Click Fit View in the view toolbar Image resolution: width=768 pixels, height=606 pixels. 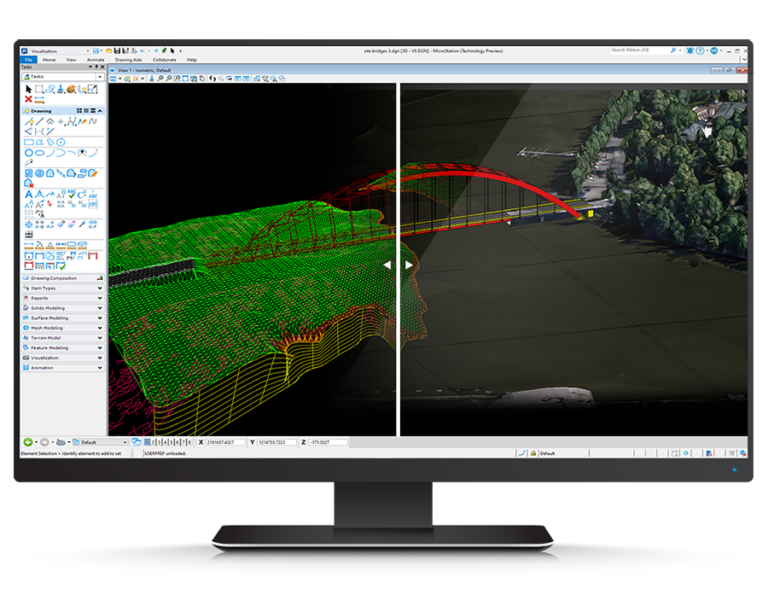coord(186,78)
